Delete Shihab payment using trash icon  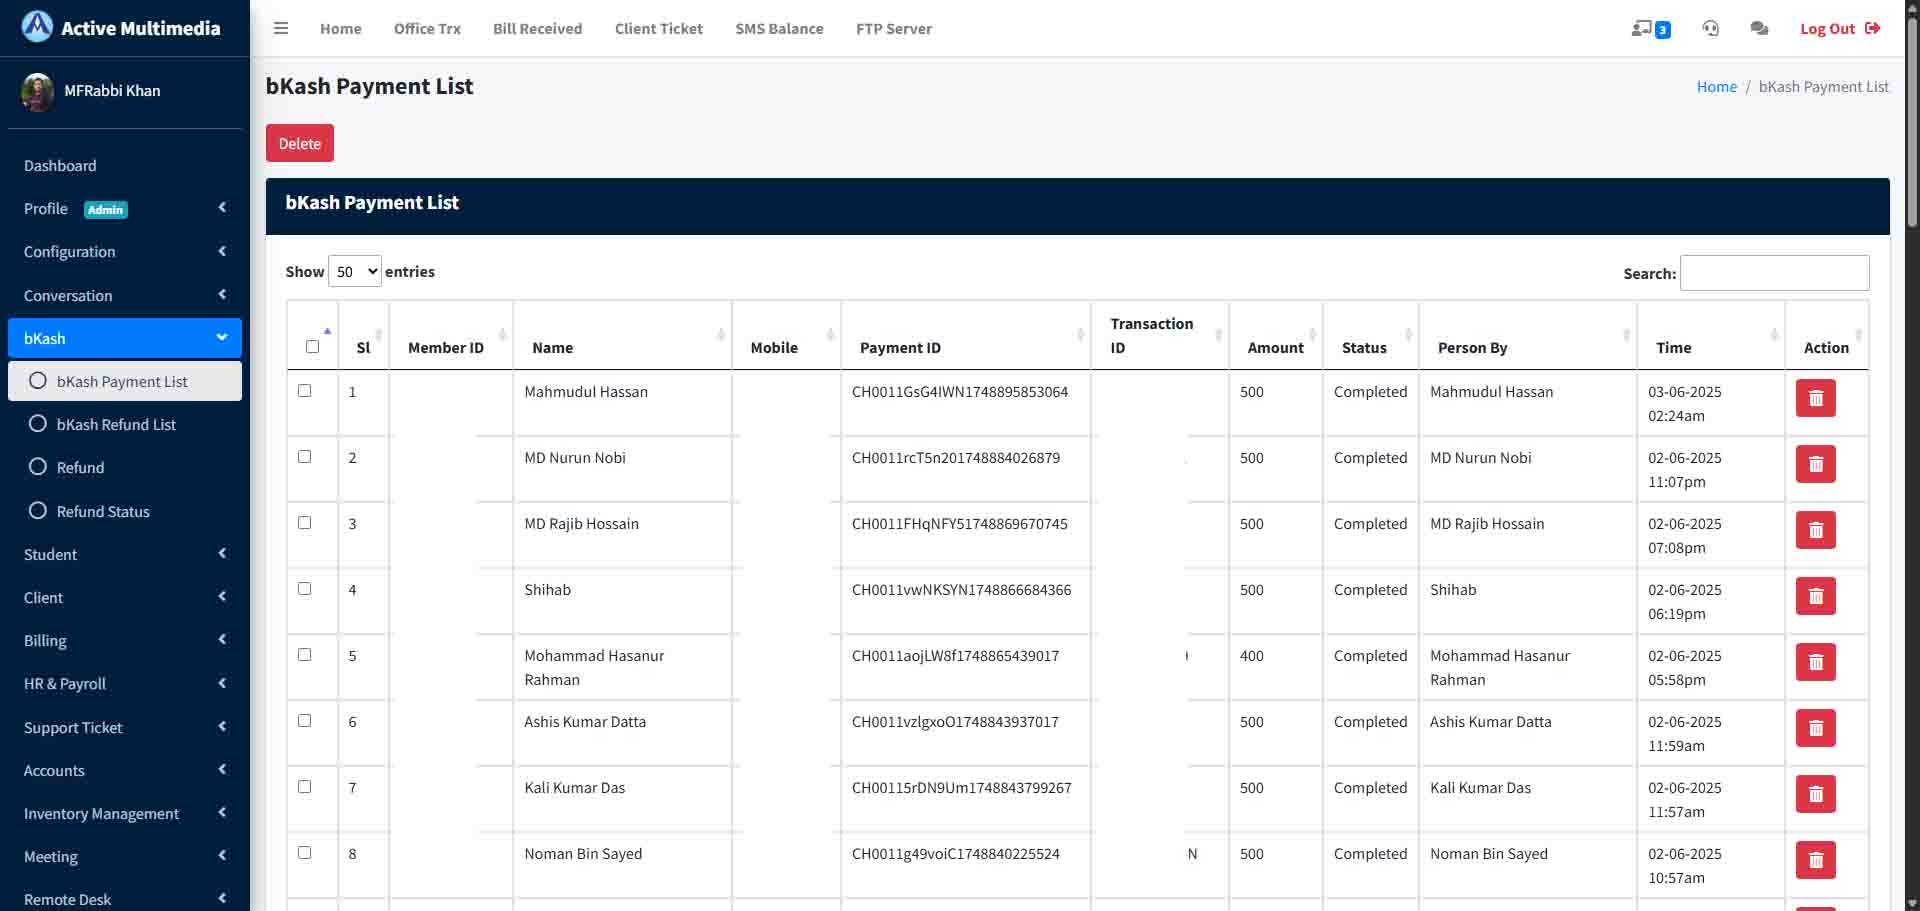pyautogui.click(x=1816, y=596)
